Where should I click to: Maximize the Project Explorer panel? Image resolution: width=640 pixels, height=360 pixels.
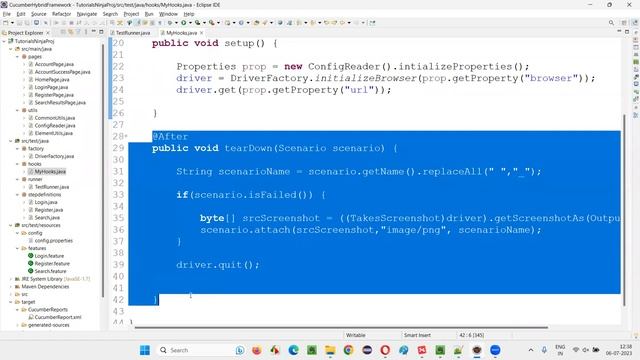(x=101, y=32)
